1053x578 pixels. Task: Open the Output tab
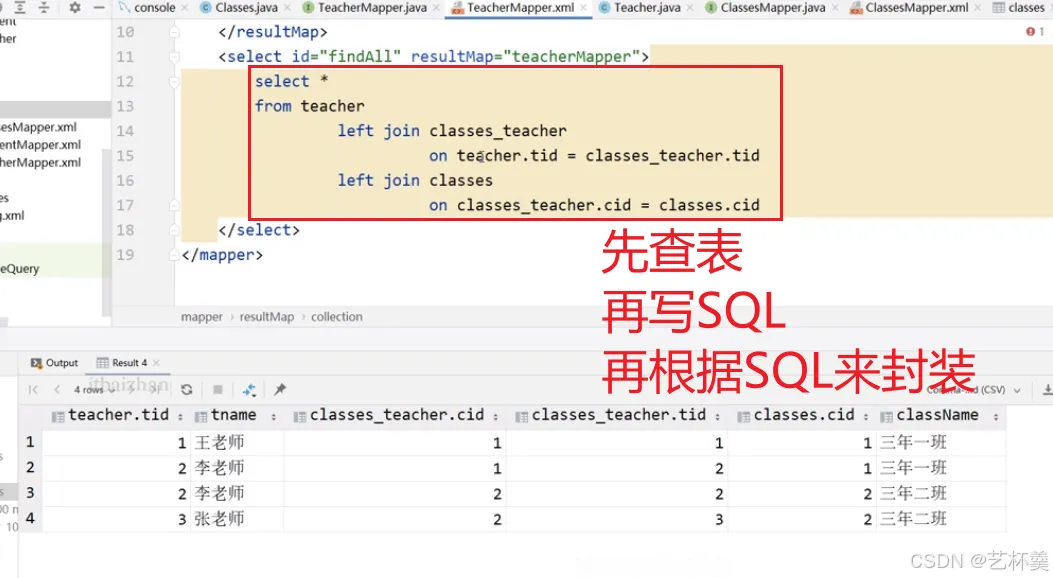coord(54,363)
